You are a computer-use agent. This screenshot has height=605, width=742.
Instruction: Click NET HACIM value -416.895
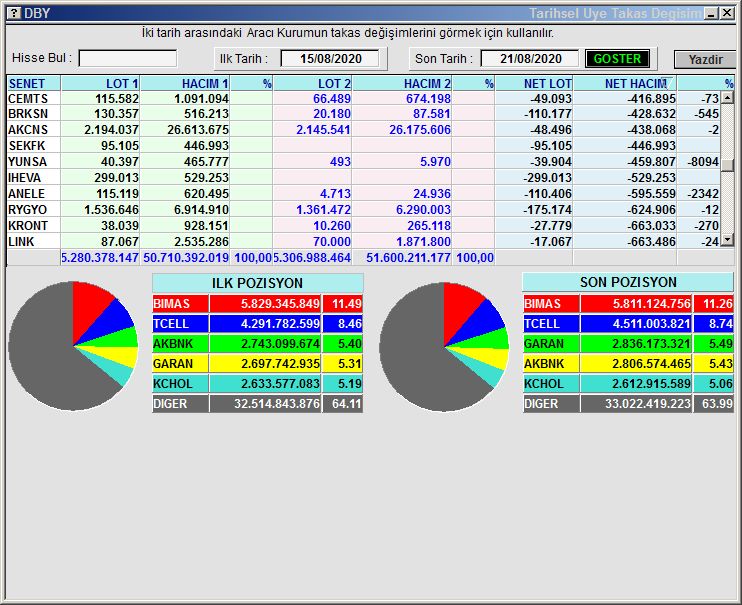tap(651, 98)
